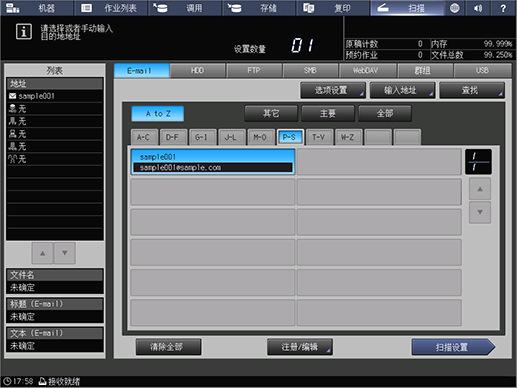Screen dimensions: 517x388
Task: Switch to the WebDAV destination tab
Action: pos(367,71)
